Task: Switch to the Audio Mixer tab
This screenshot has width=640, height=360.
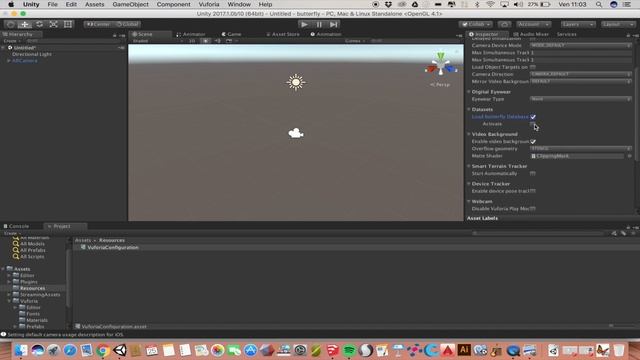Action: [x=531, y=34]
